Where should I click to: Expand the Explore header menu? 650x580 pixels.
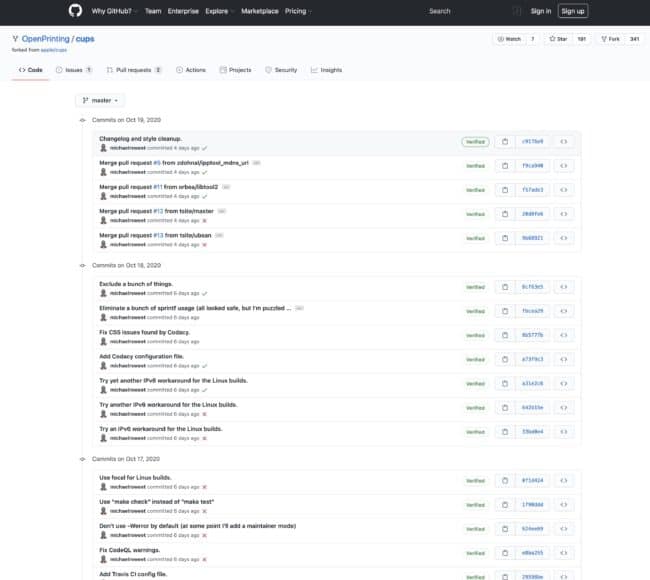click(219, 11)
